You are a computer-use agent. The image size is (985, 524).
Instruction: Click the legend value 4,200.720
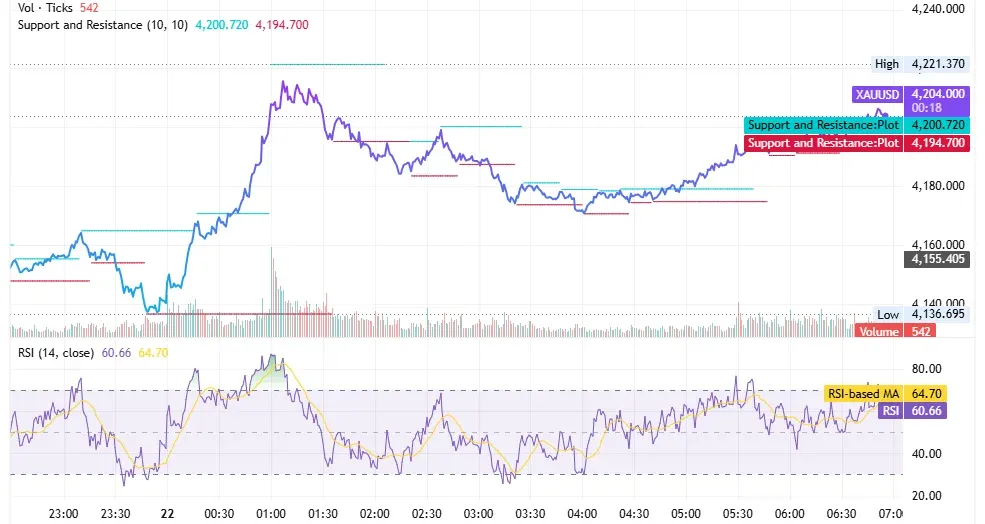click(x=222, y=25)
